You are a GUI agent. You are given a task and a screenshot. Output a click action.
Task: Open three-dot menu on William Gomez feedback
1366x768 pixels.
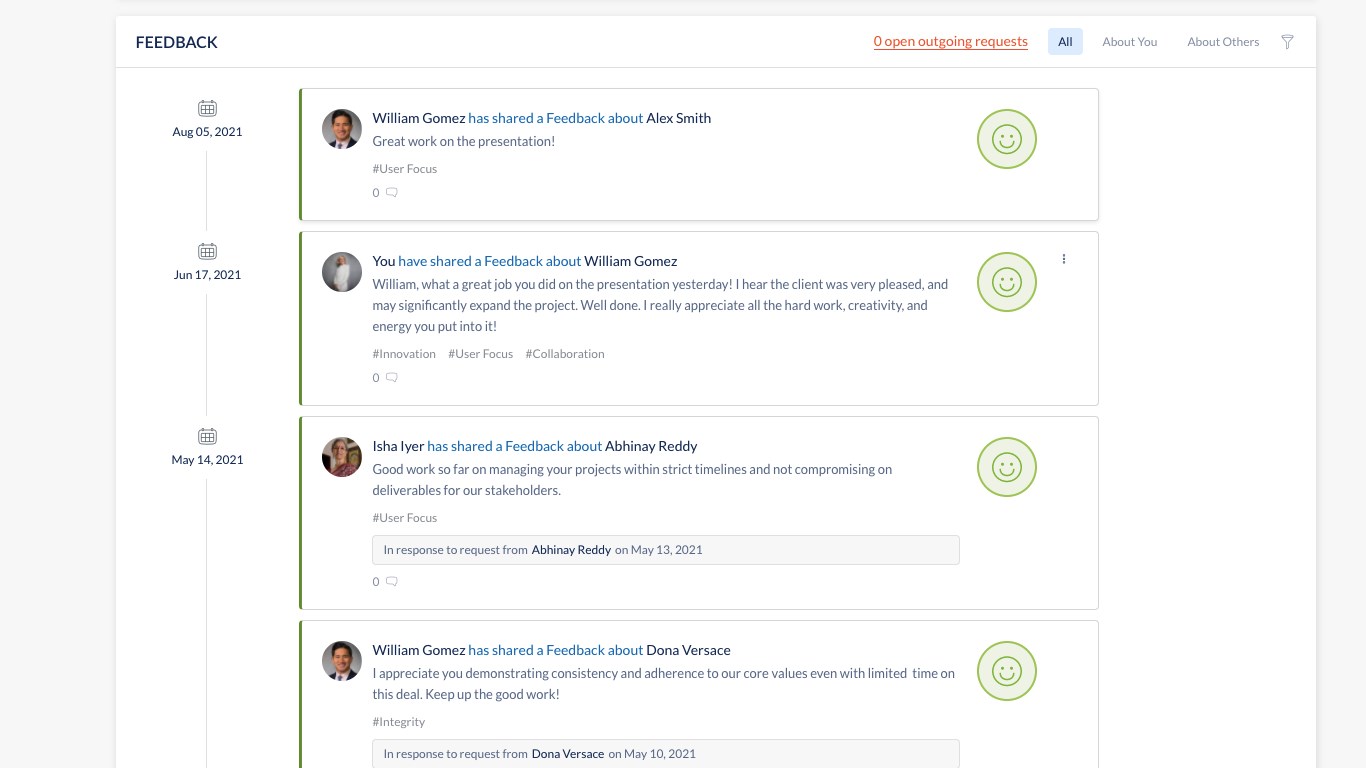1064,259
